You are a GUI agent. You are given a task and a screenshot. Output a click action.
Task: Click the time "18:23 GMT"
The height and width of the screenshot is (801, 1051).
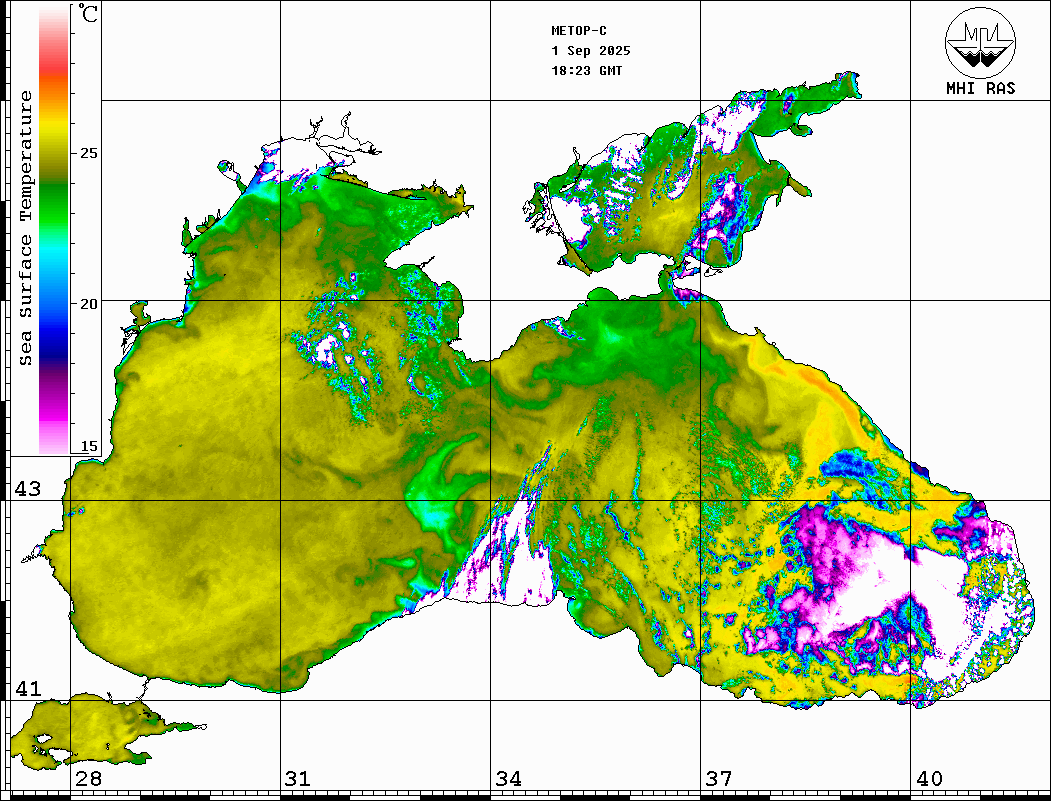pos(586,70)
